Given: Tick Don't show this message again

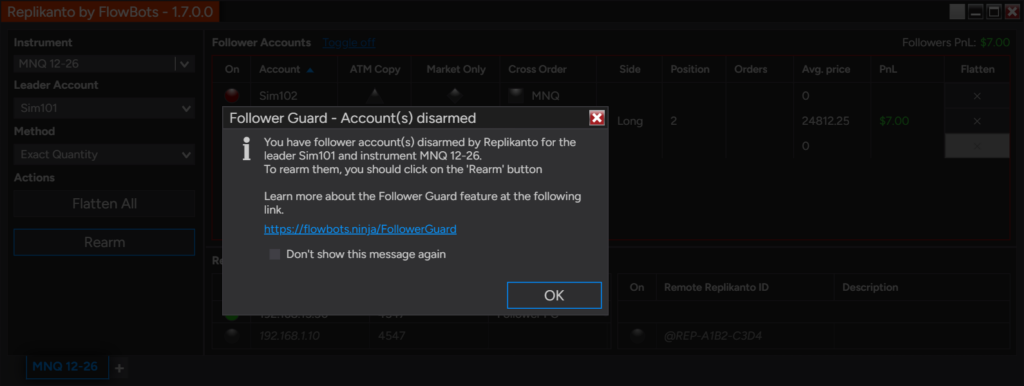Looking at the screenshot, I should tap(275, 254).
